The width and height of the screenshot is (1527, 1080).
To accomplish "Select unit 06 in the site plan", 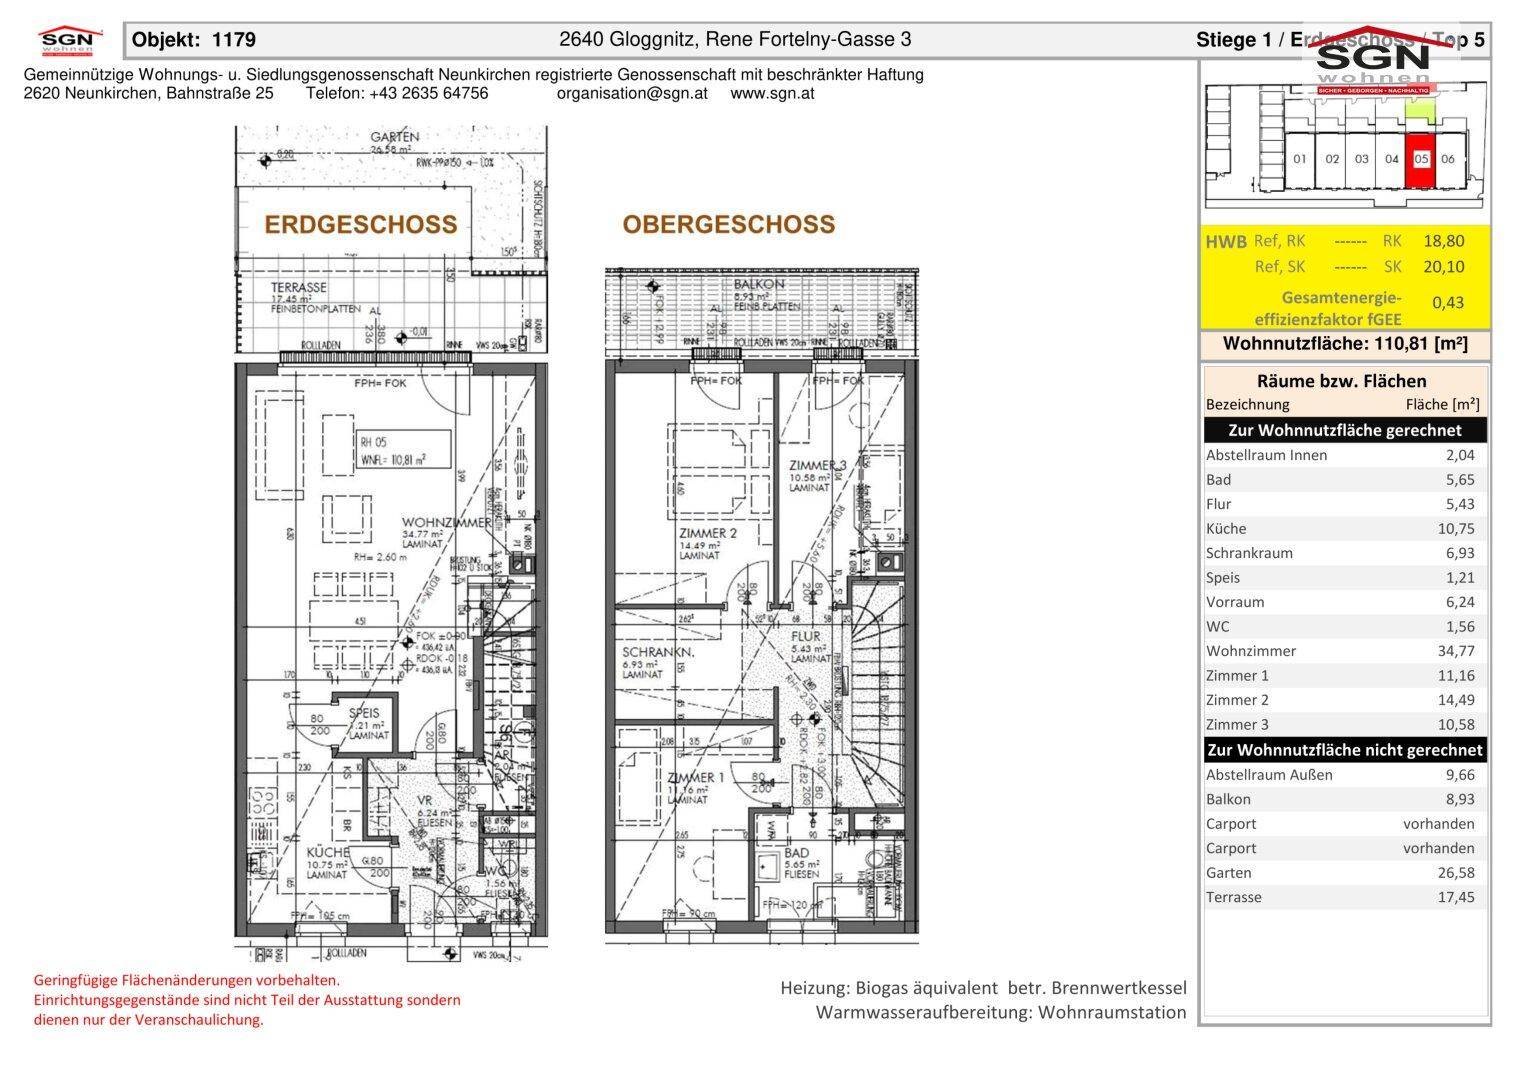I will pyautogui.click(x=1448, y=160).
